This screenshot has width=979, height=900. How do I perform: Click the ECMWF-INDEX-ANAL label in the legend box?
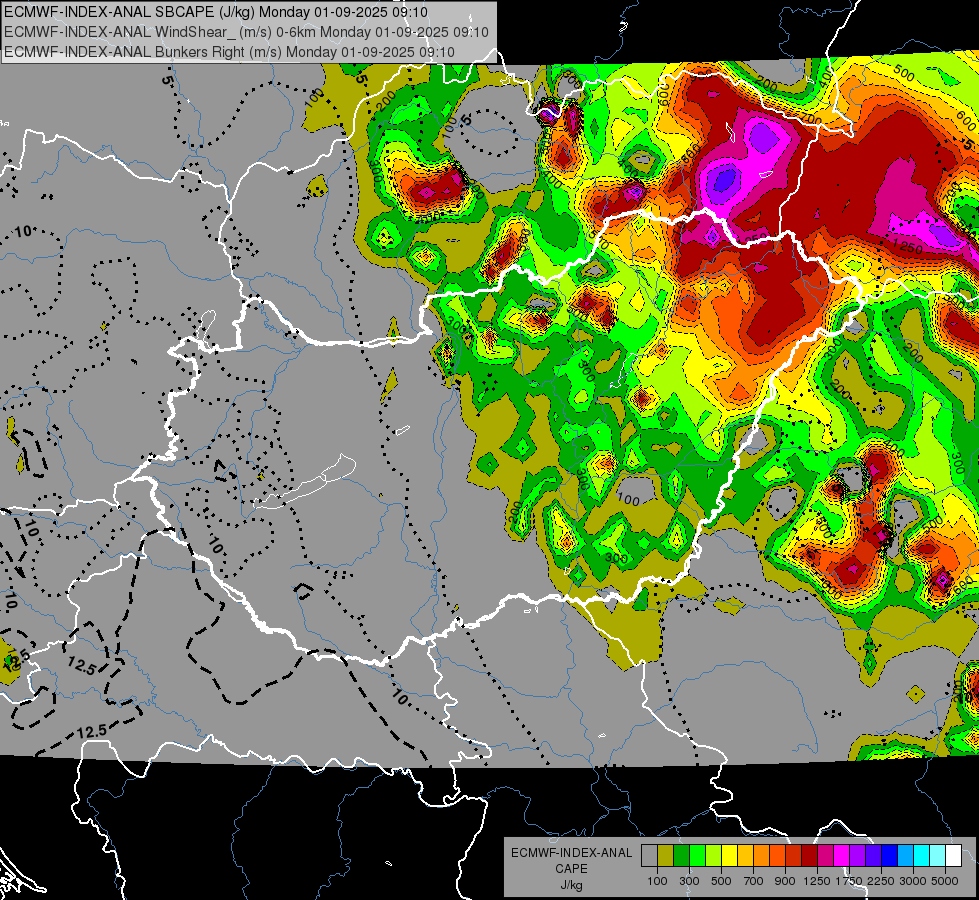(571, 853)
